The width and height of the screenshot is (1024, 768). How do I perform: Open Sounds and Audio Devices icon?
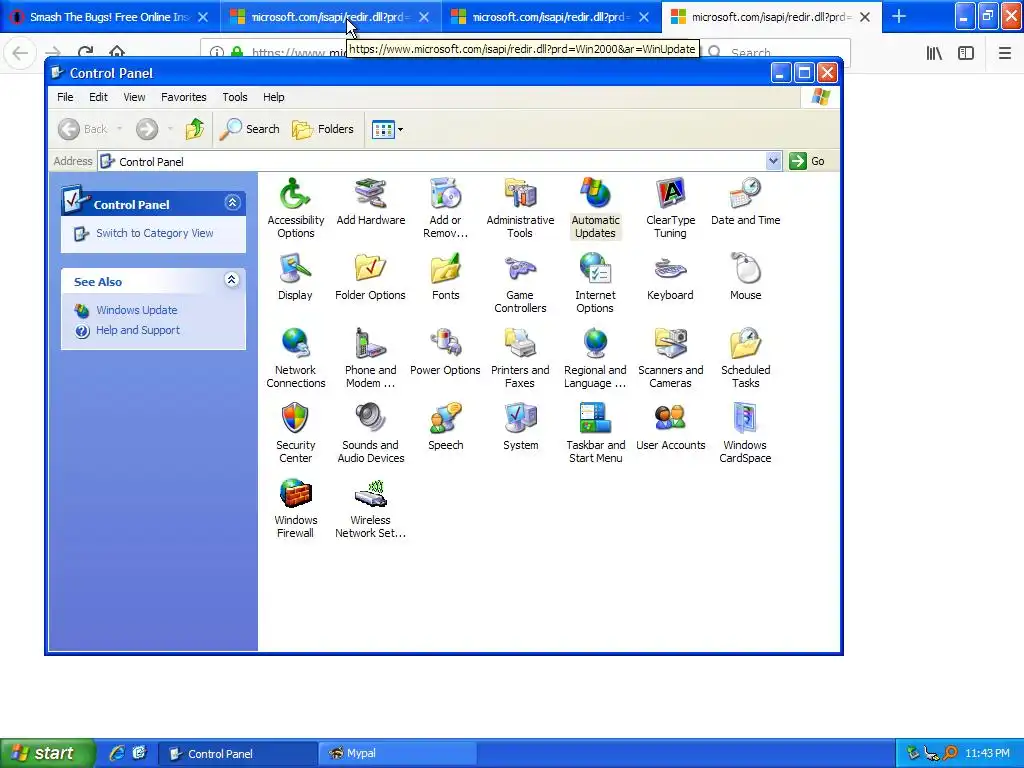tap(370, 433)
